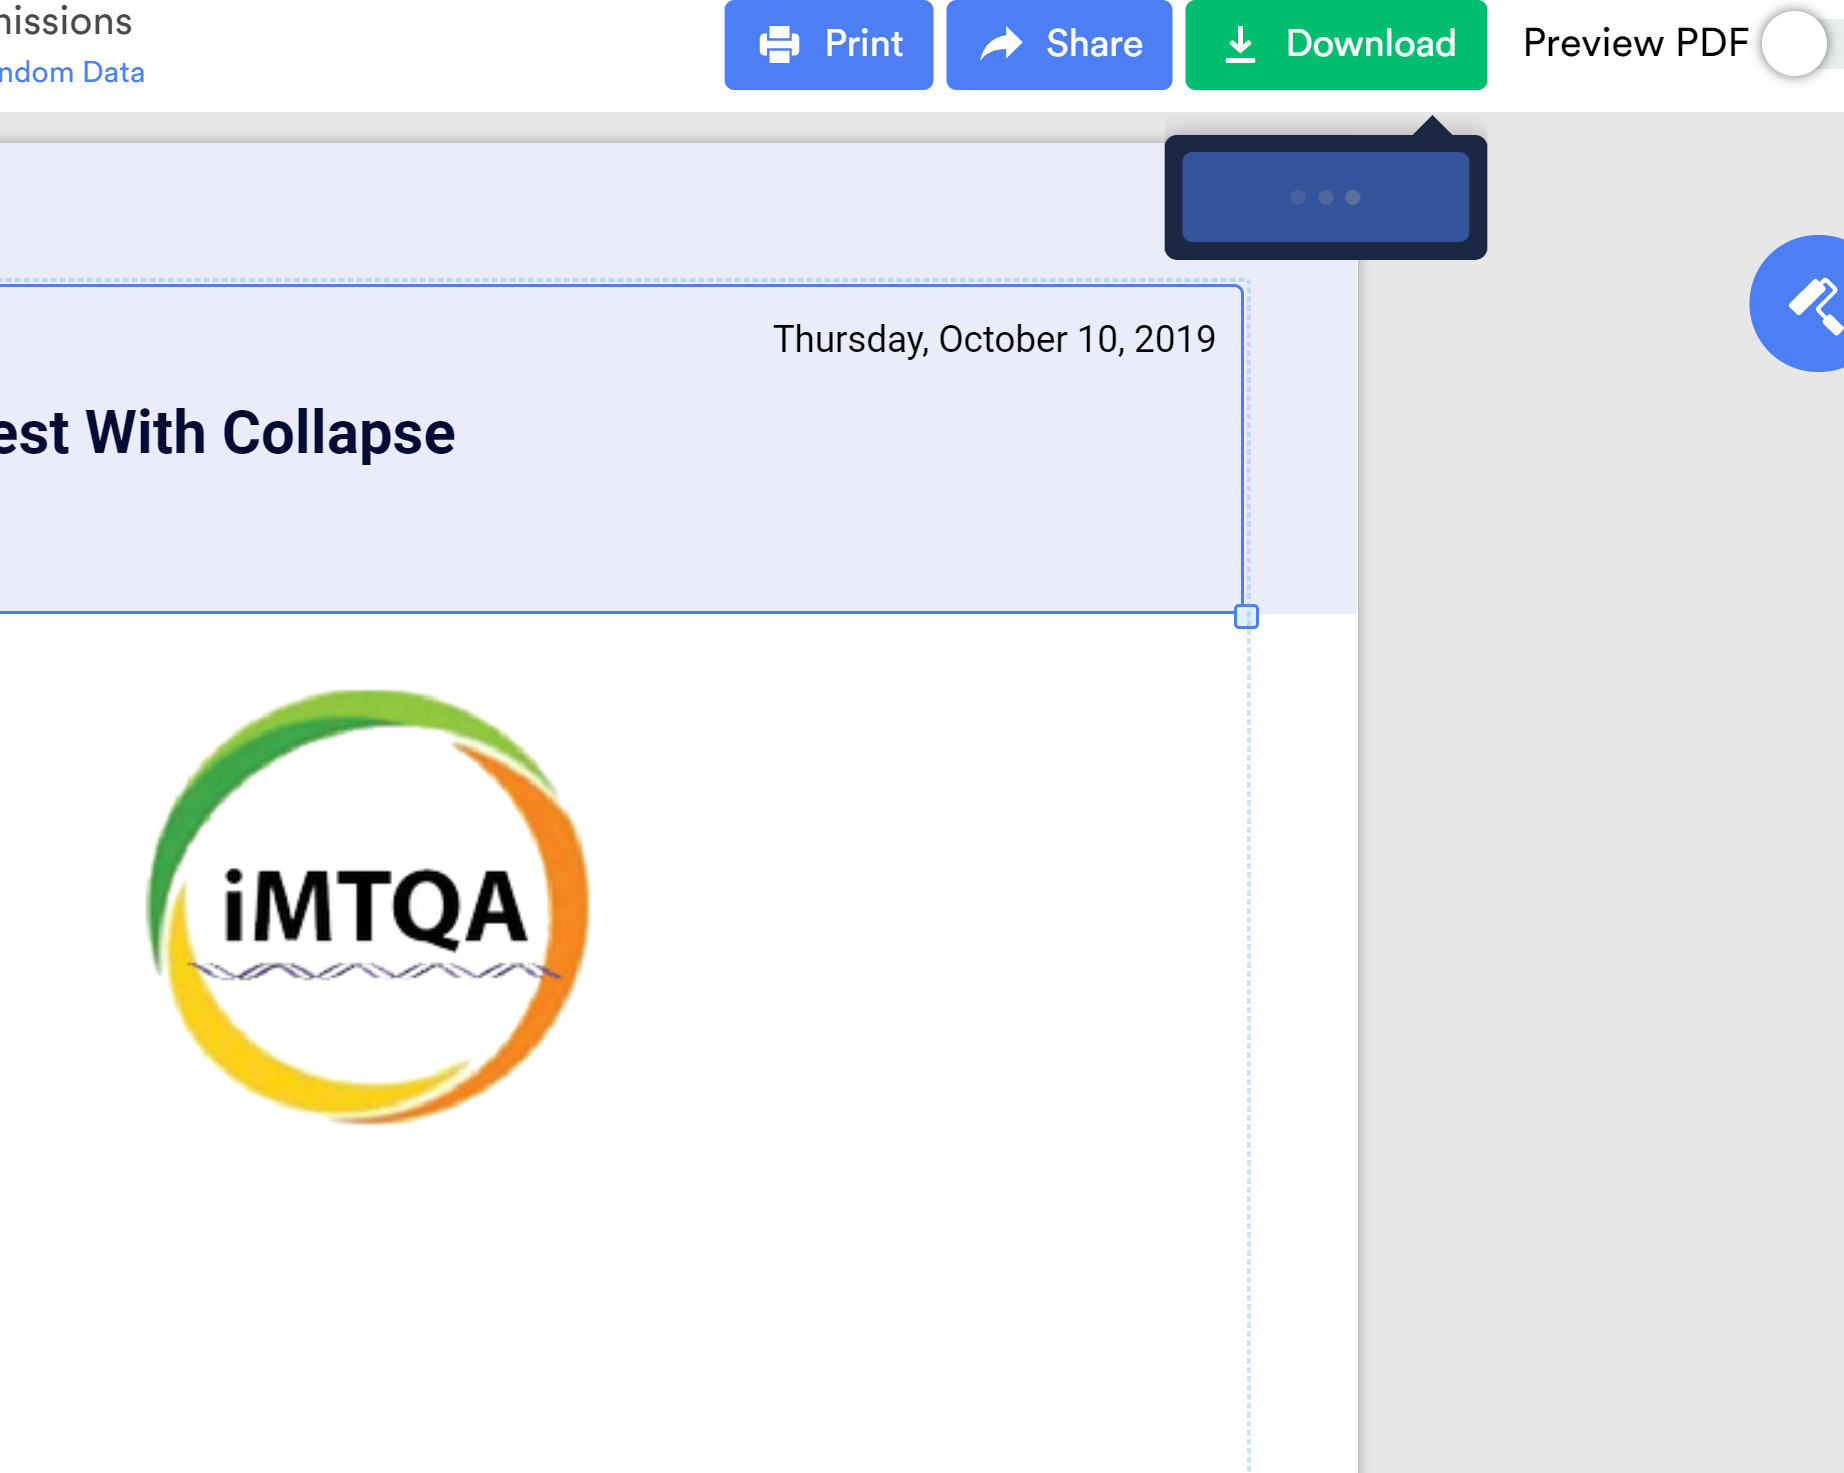Toggle the Preview PDF switch
1844x1473 pixels.
(x=1802, y=44)
